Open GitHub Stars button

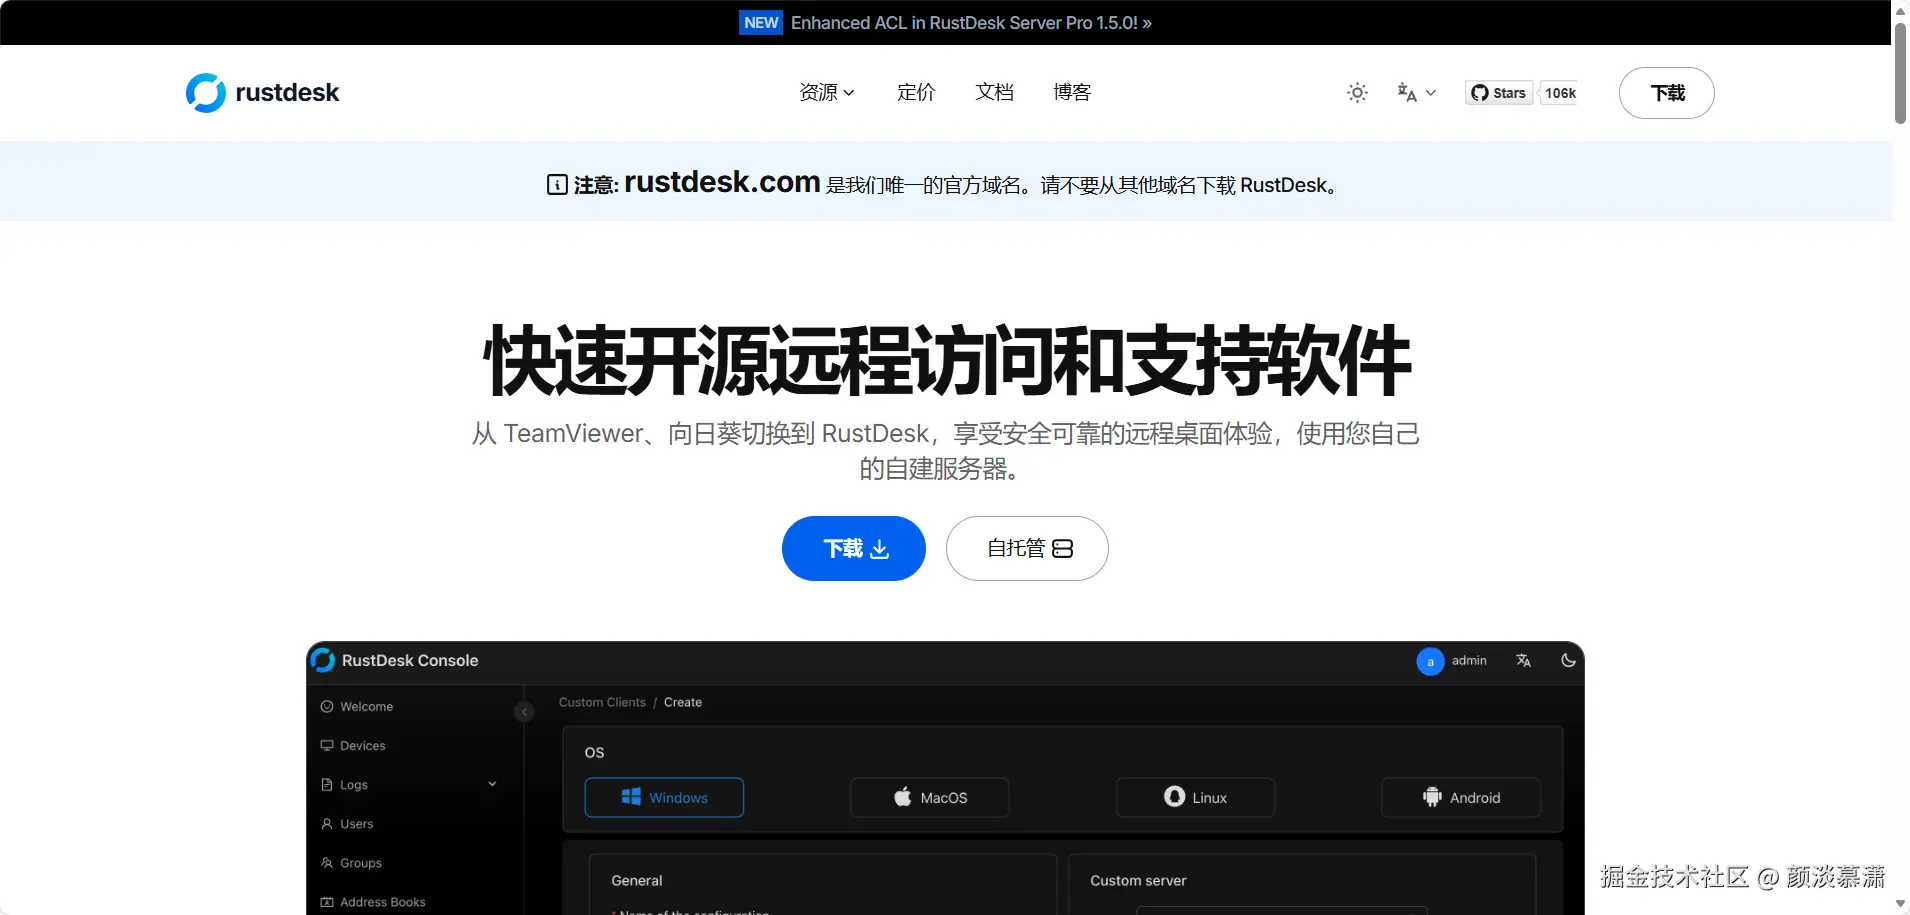point(1499,93)
